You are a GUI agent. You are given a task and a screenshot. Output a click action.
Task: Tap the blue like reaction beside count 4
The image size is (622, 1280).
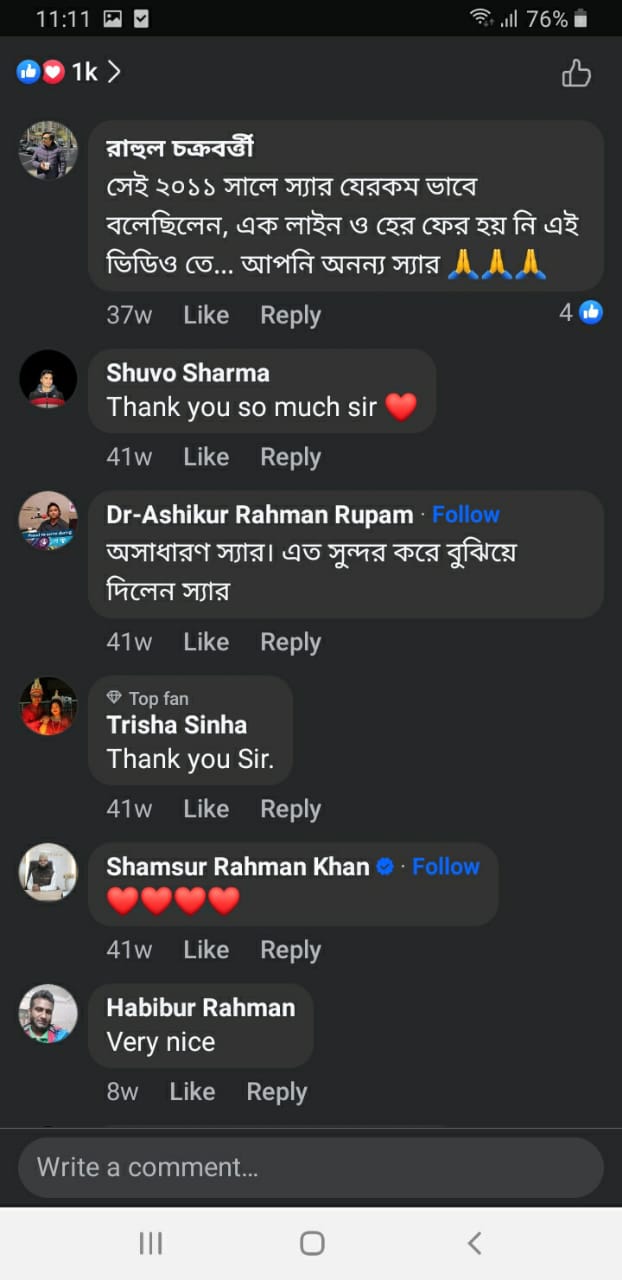click(591, 312)
